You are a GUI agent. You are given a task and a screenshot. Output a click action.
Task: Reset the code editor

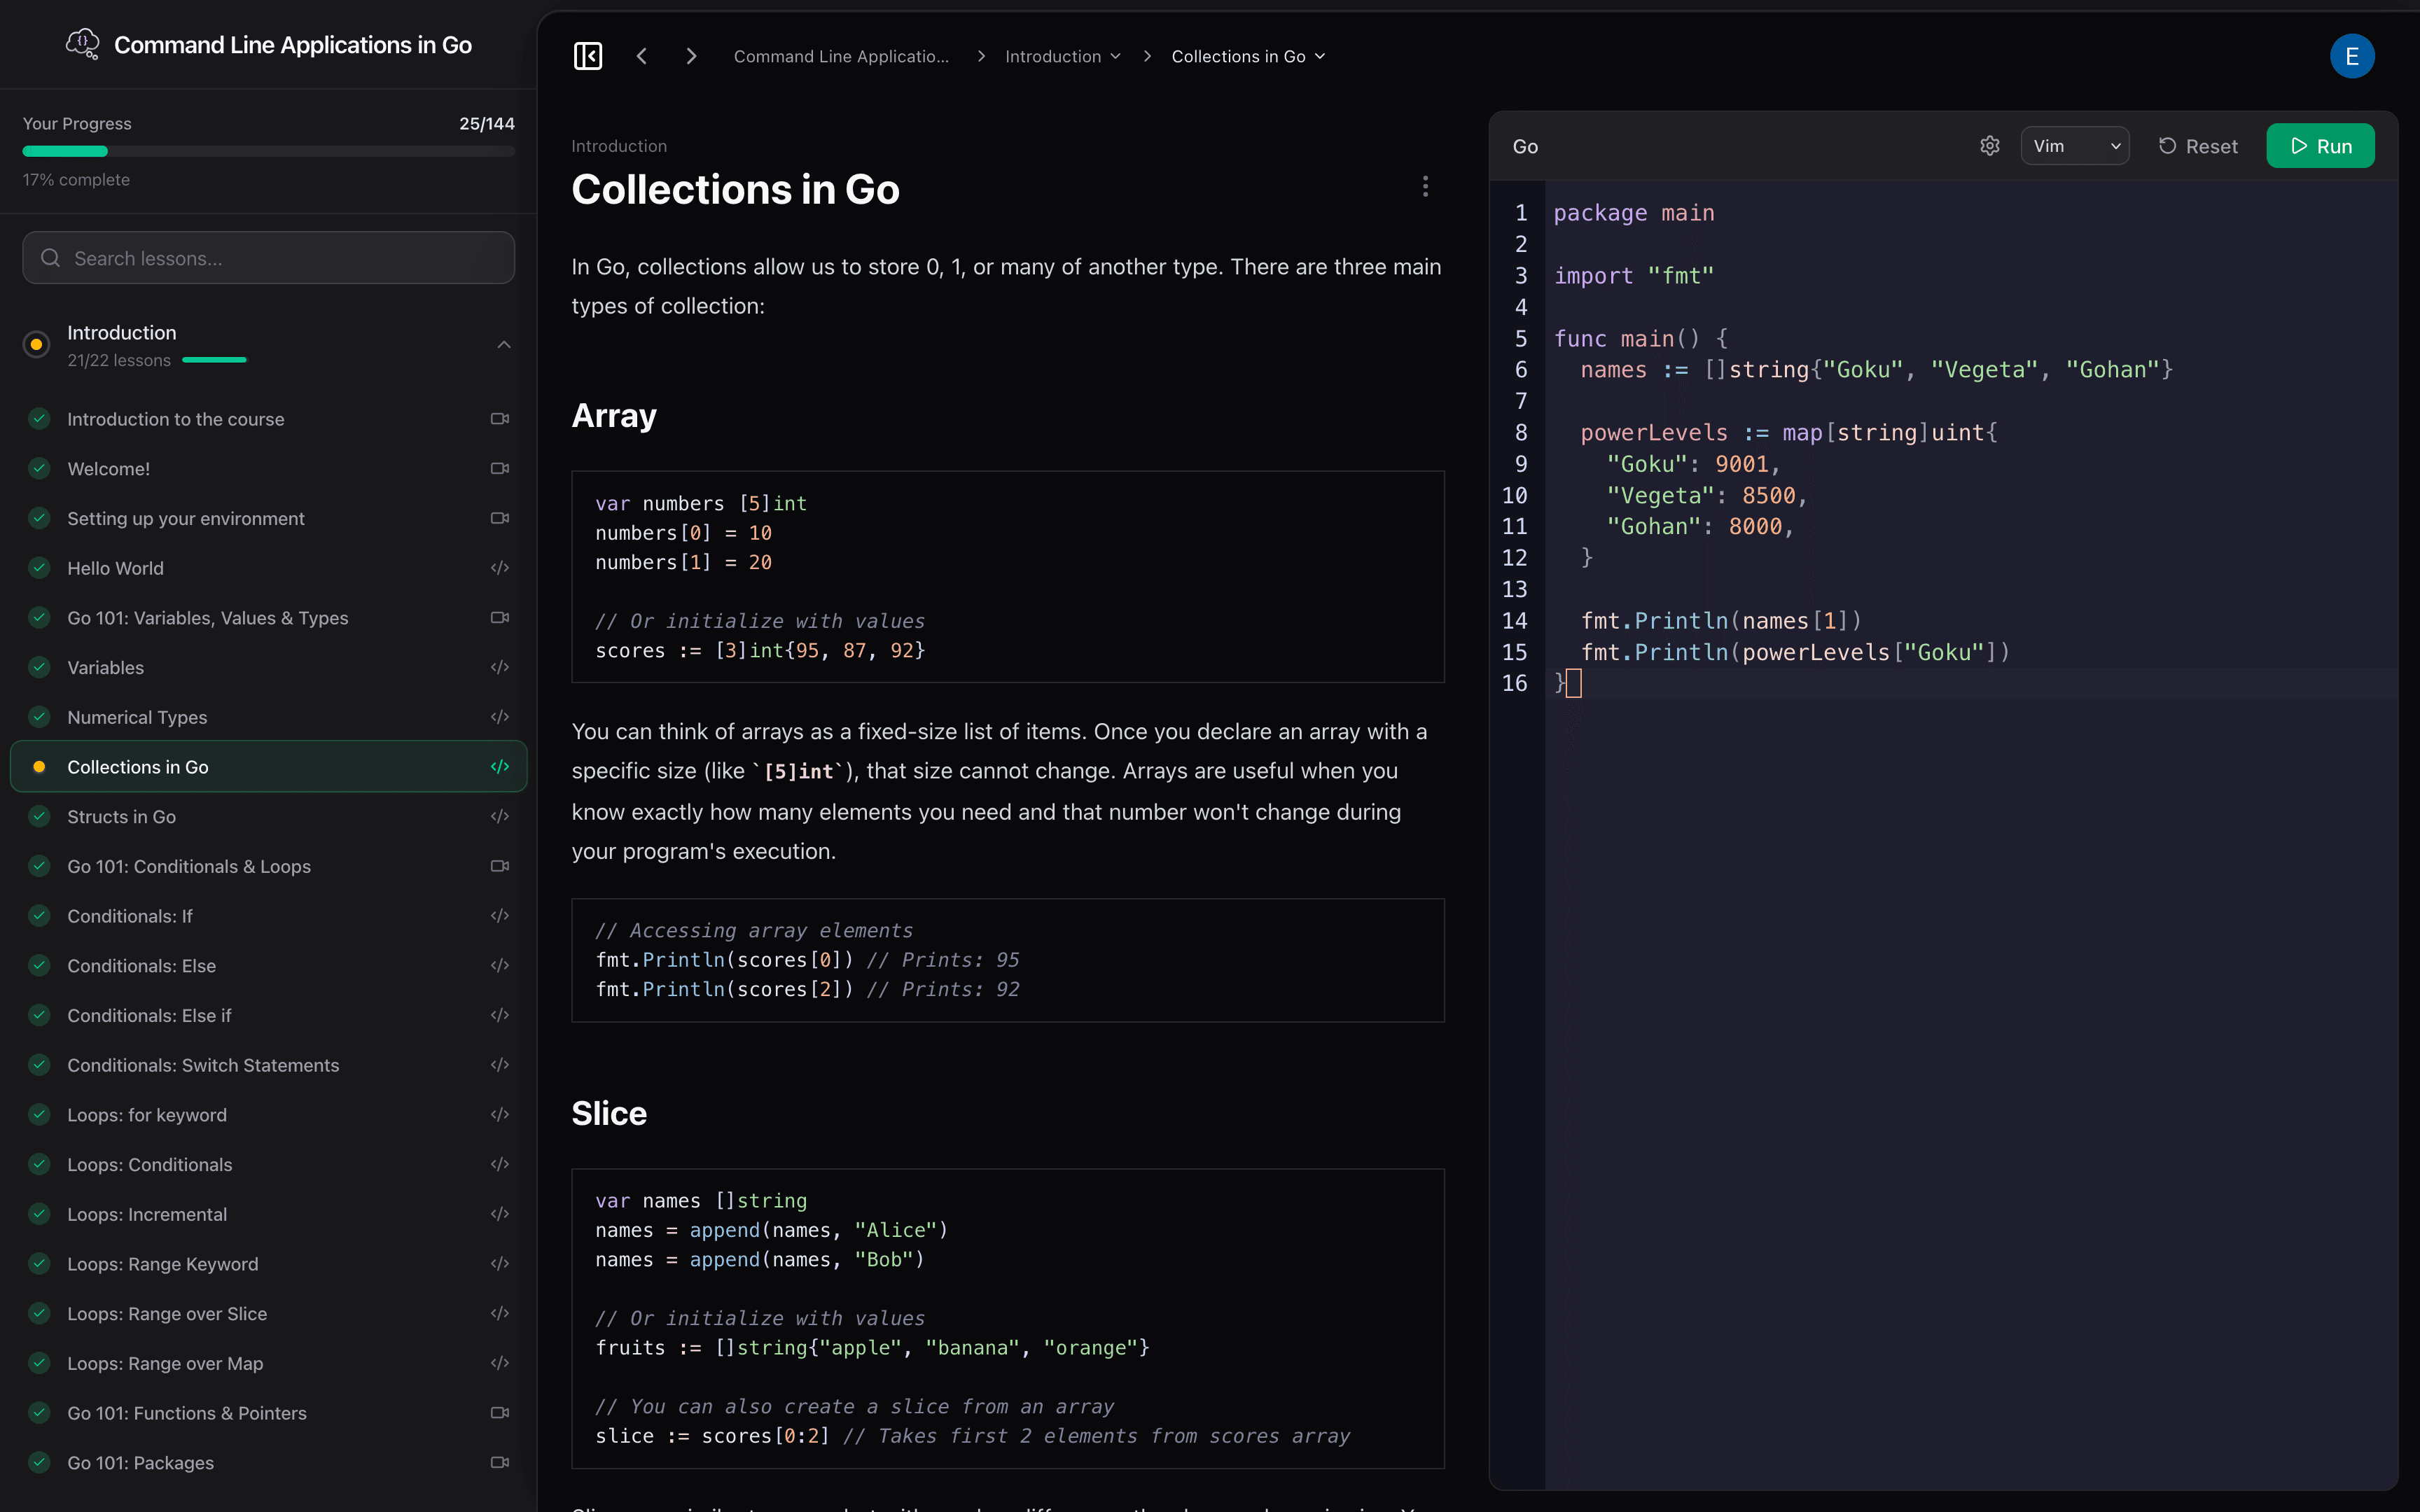tap(2200, 145)
